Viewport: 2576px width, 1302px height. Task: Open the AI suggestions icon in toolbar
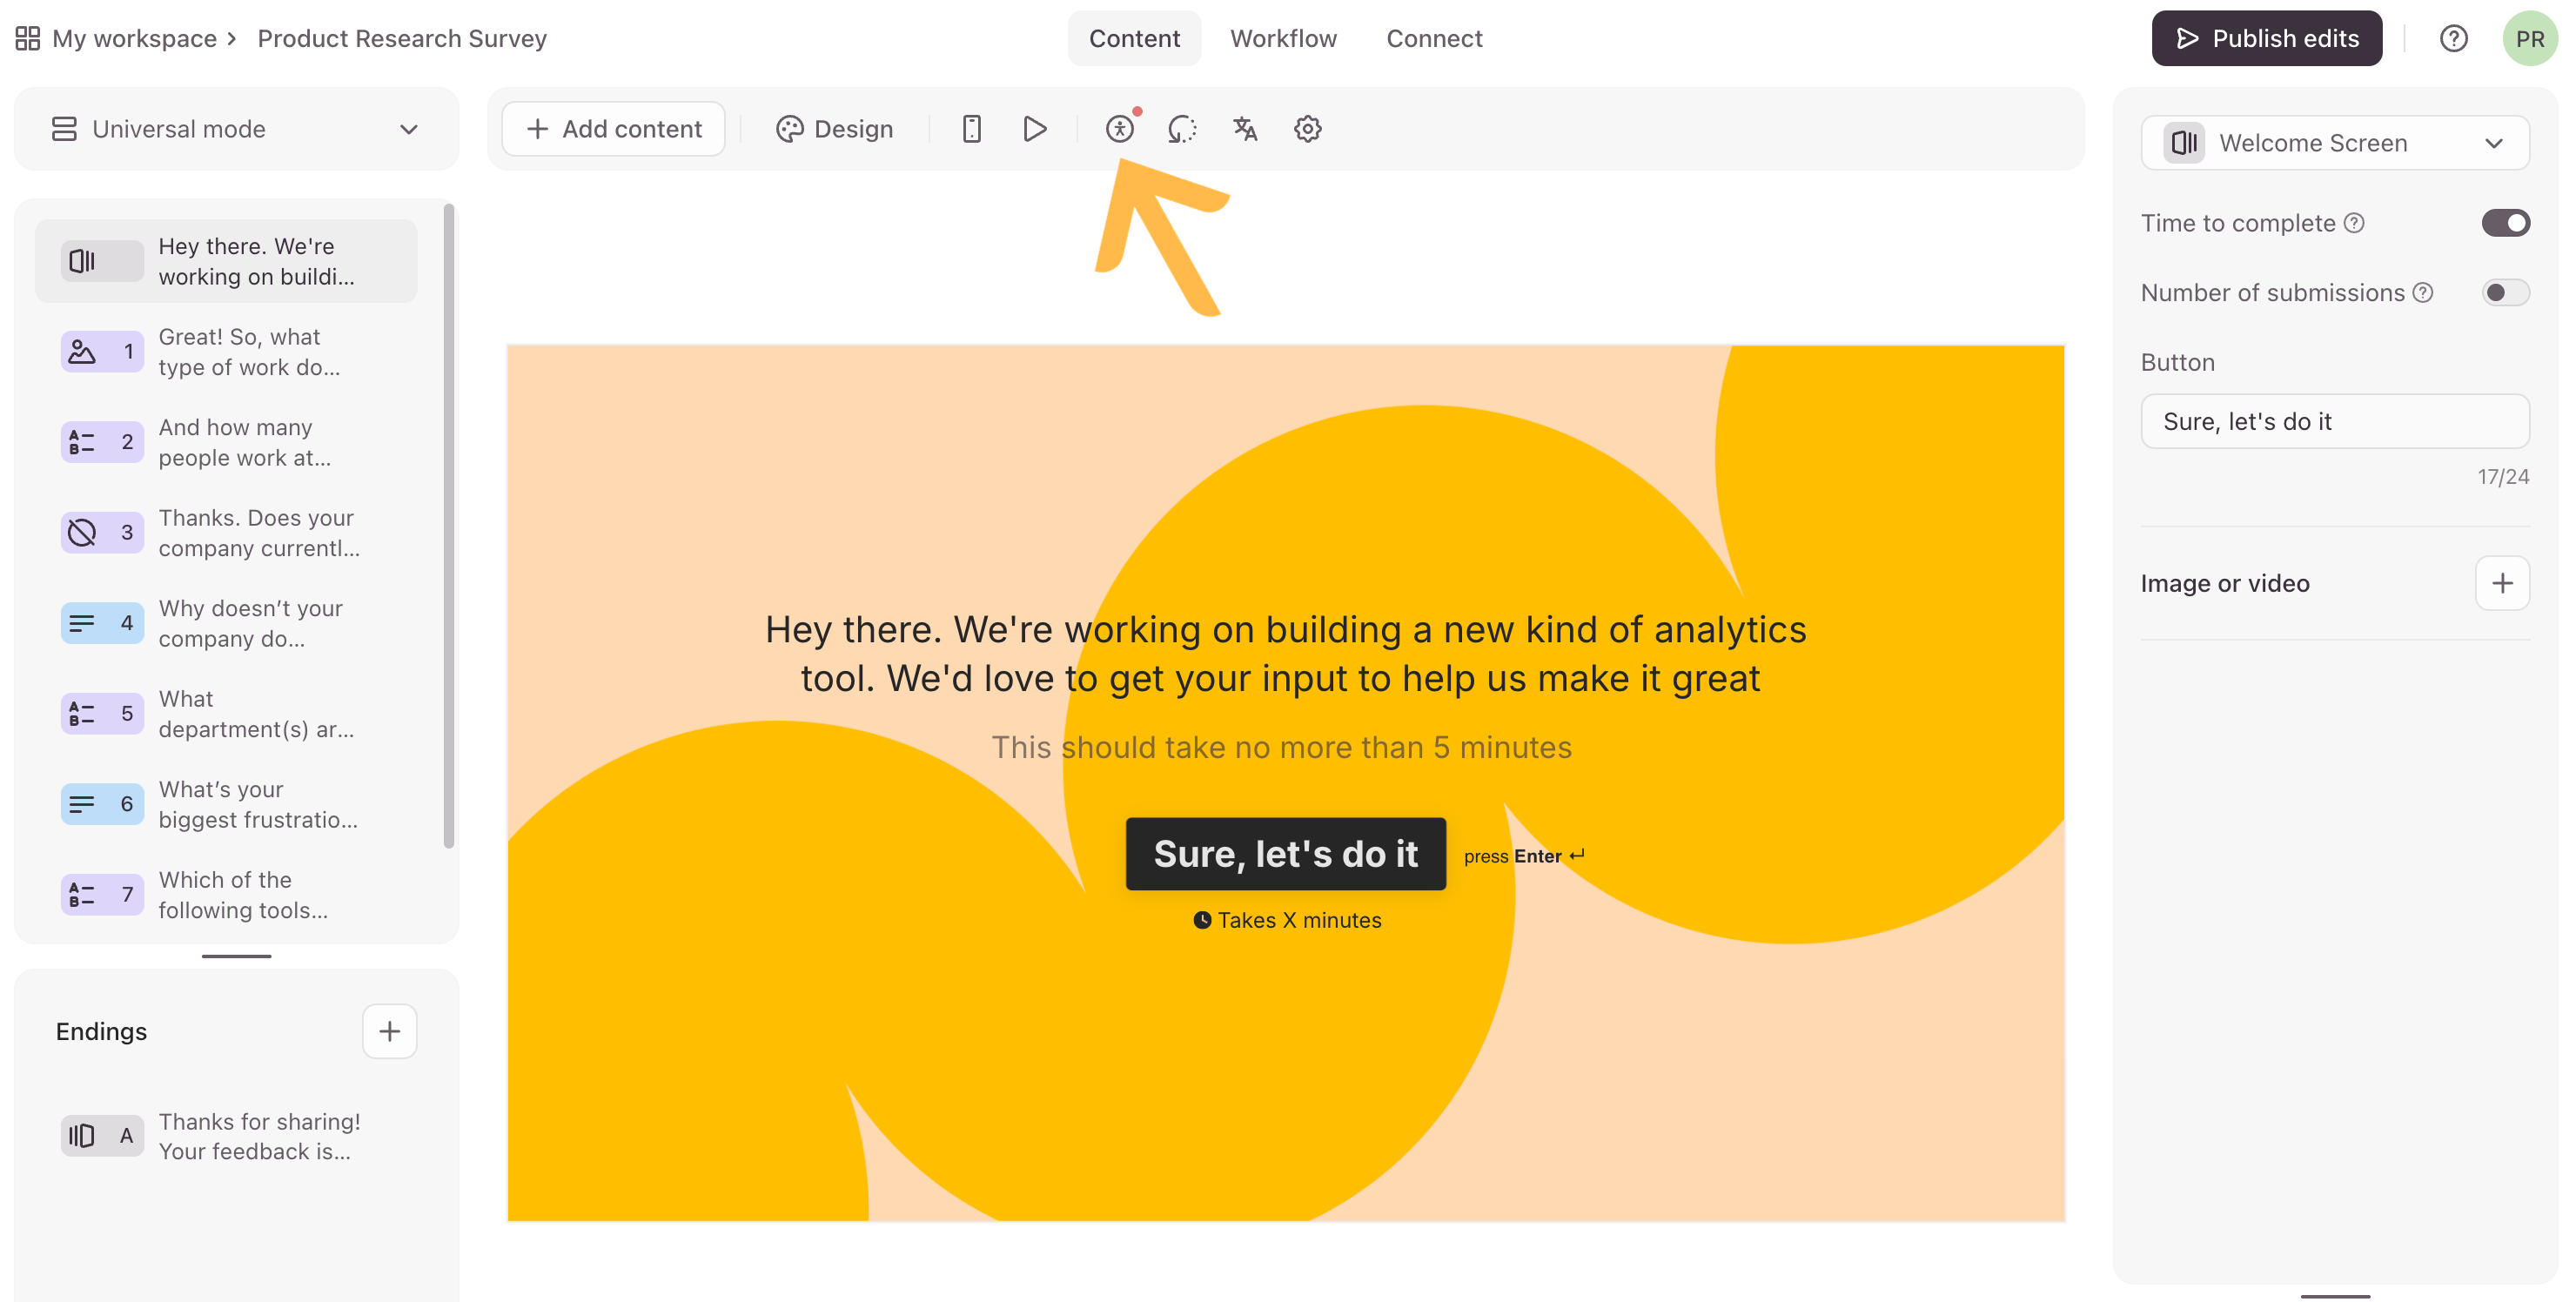1182,129
